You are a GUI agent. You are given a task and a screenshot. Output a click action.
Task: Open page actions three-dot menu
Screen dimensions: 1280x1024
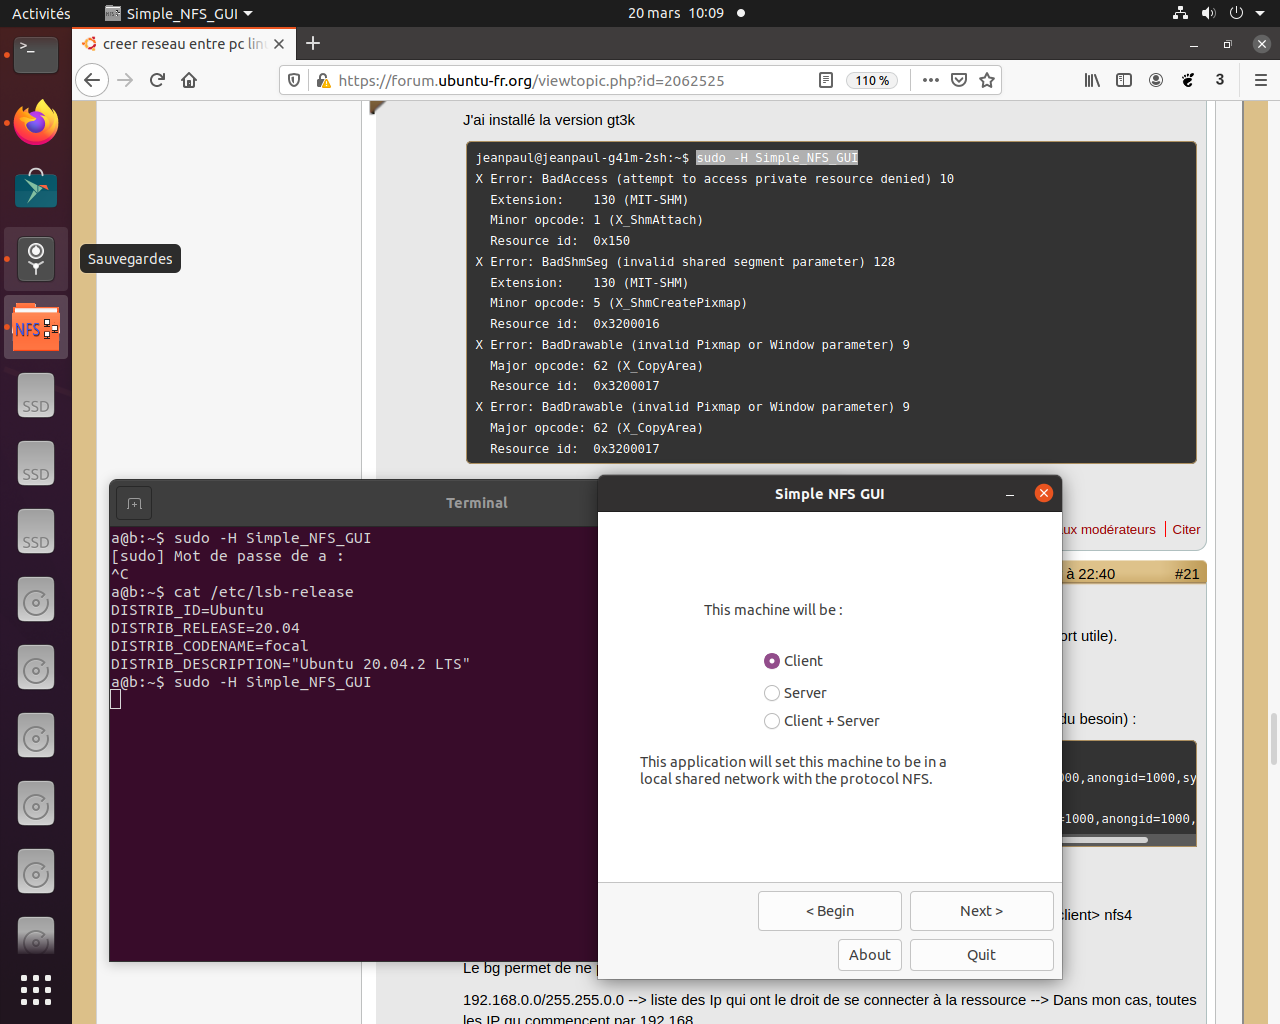(x=931, y=80)
